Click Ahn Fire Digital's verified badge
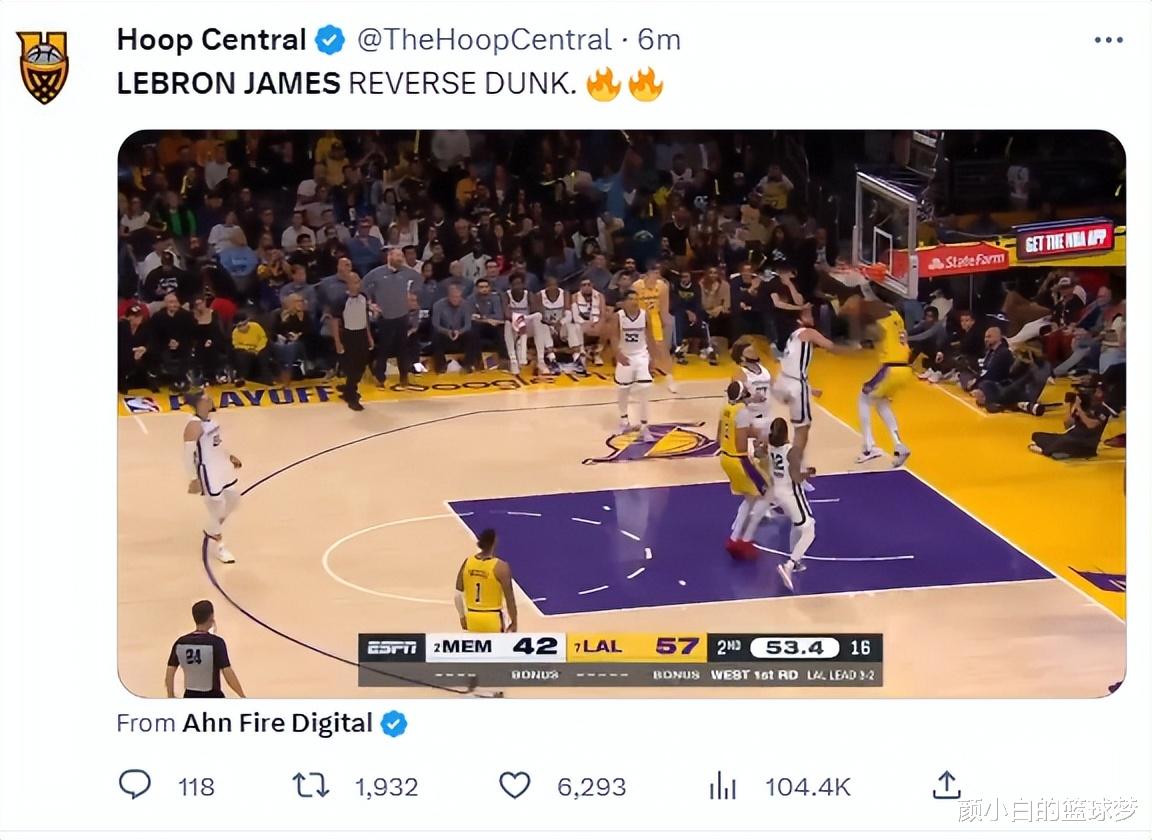Viewport: 1152px width, 840px height. [394, 723]
